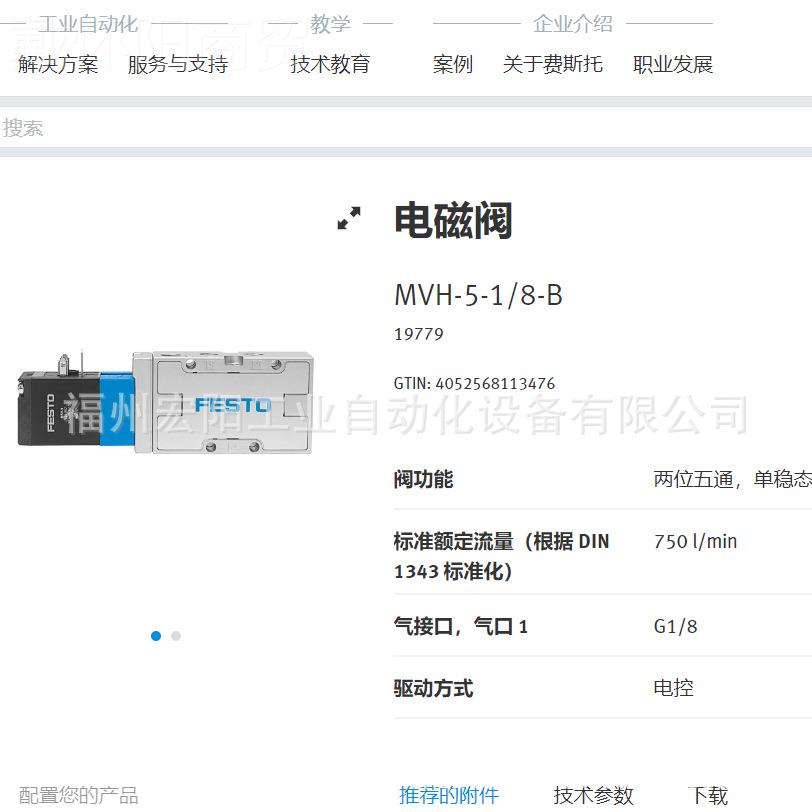Screen dimensions: 812x812
Task: Click the MVH-5-1/8-B product model text
Action: coord(478,295)
